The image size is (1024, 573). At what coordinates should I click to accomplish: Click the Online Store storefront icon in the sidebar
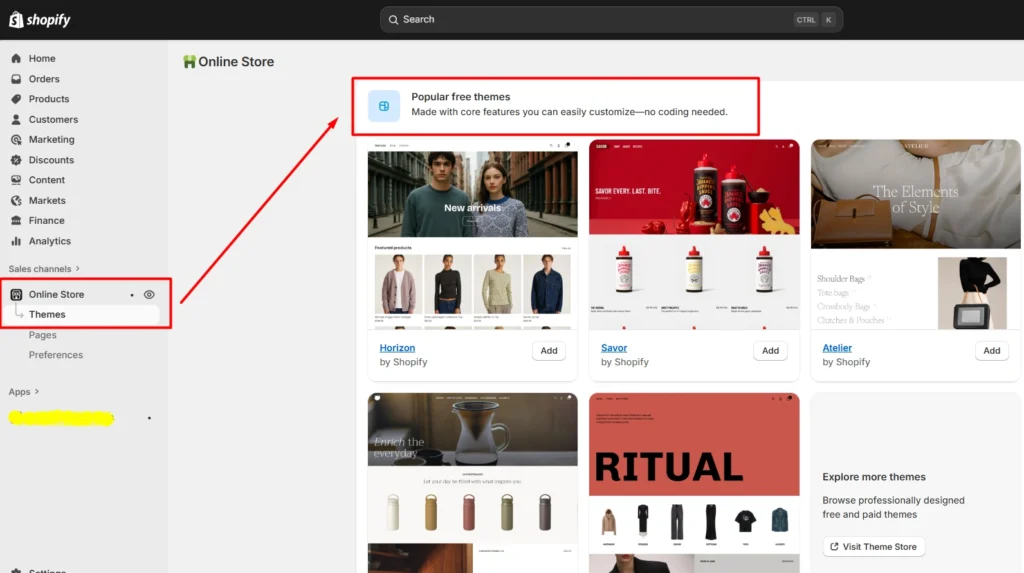point(16,294)
